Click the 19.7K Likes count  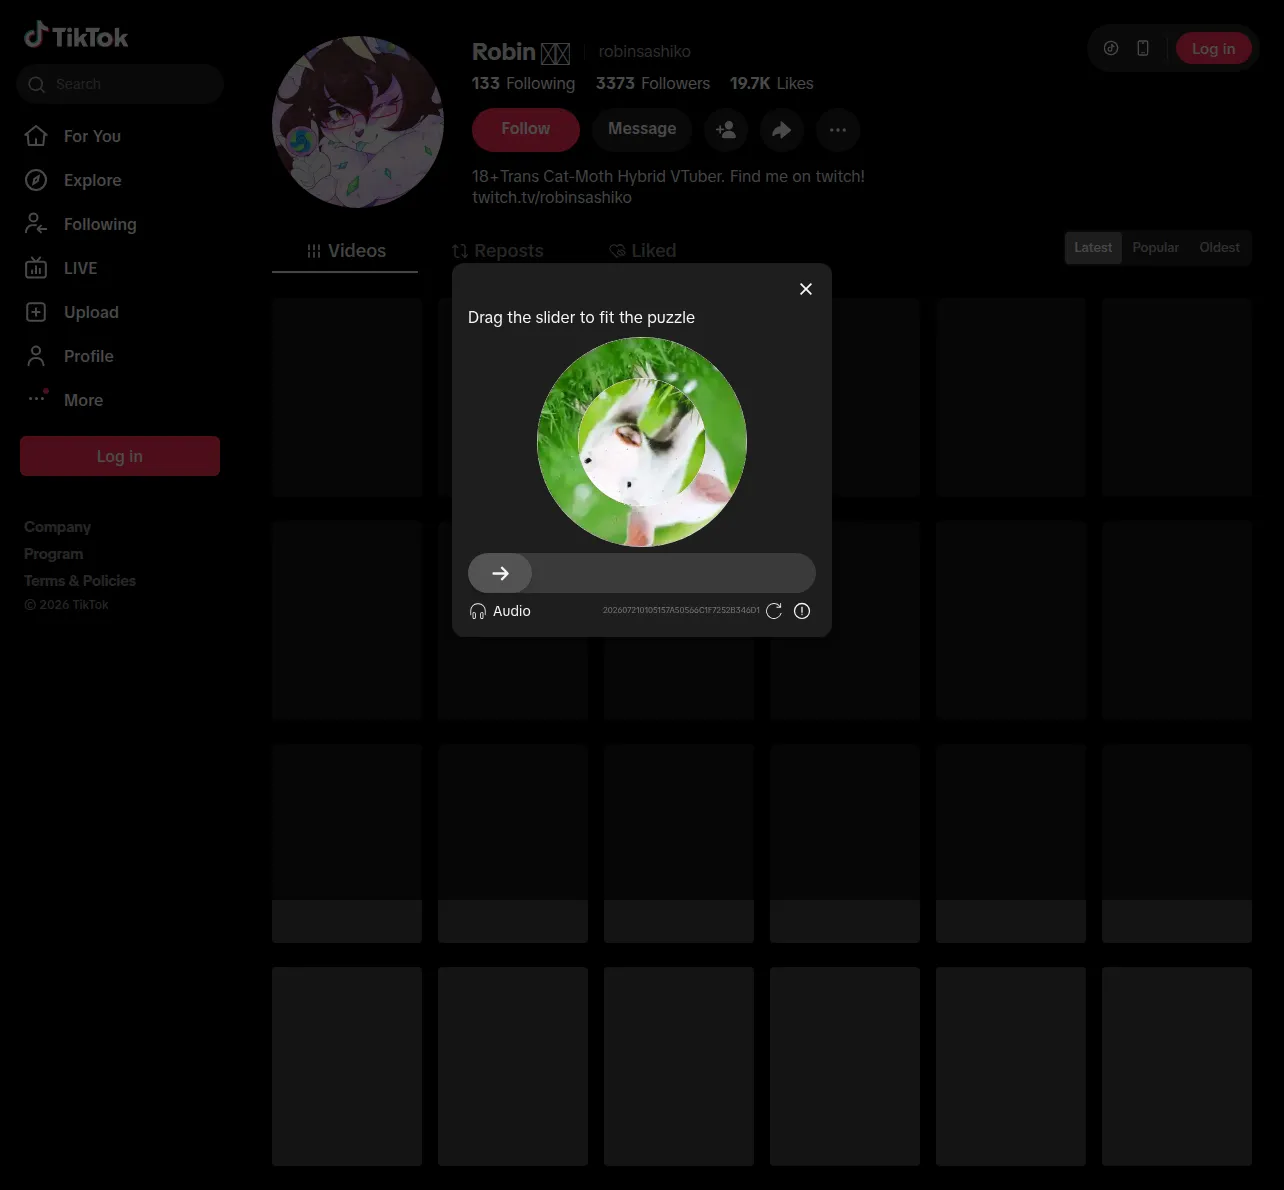[x=771, y=83]
